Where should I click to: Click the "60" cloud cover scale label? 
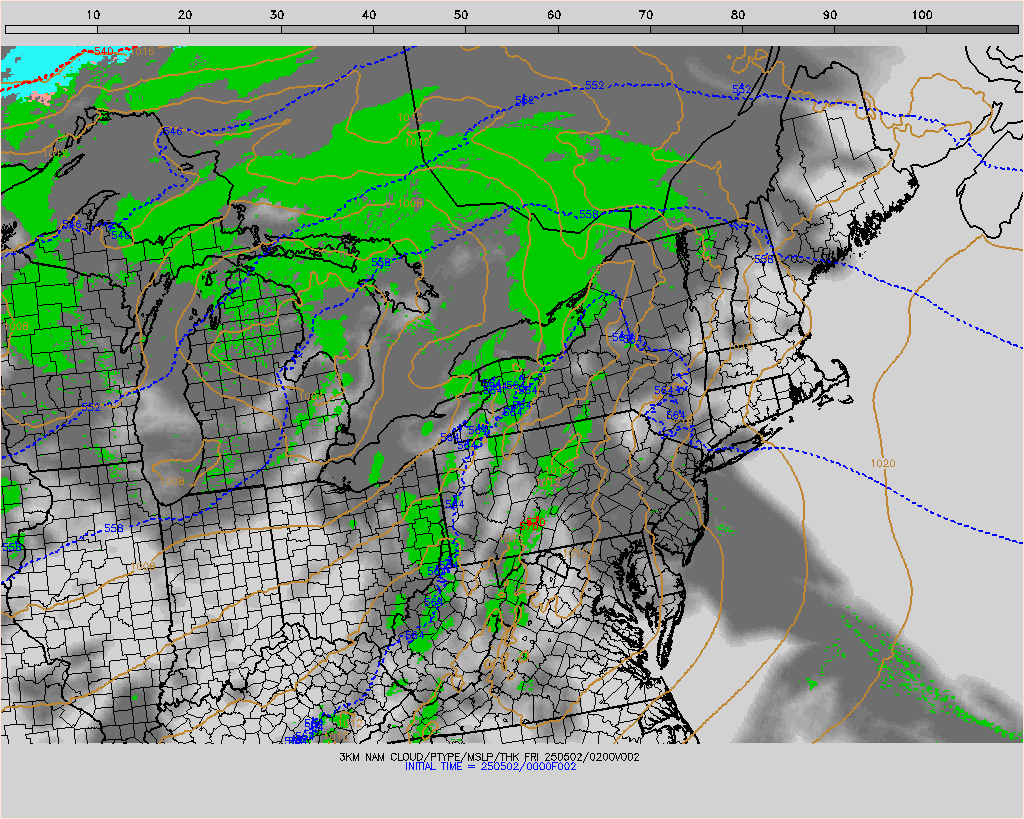[x=554, y=15]
